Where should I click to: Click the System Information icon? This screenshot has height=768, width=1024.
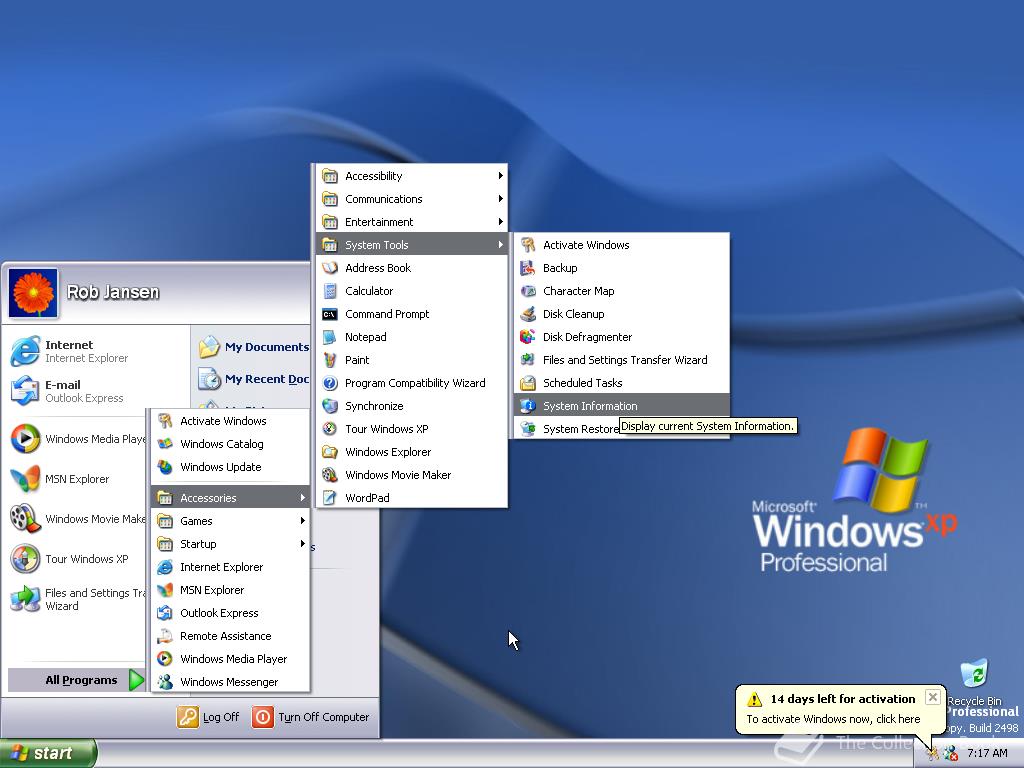528,406
